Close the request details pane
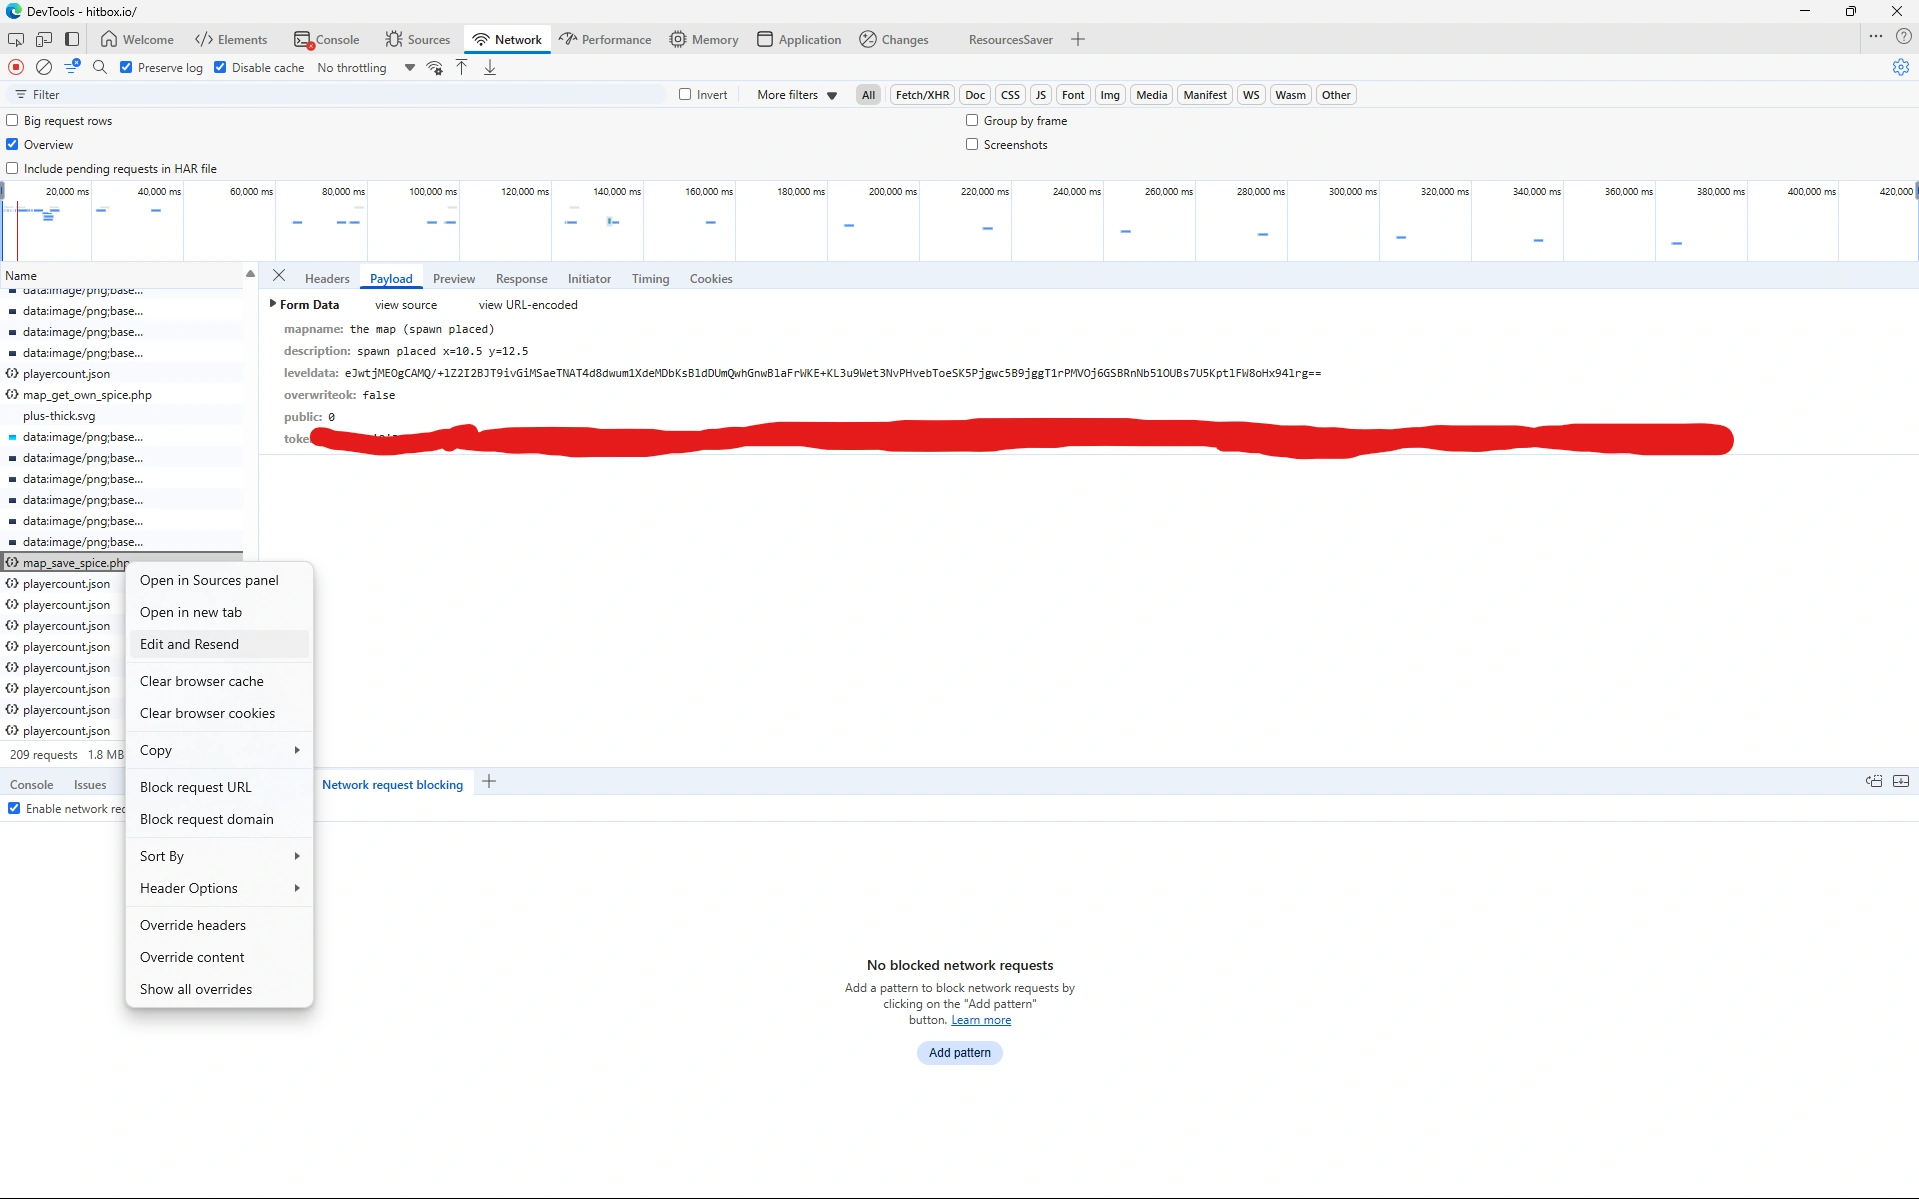Viewport: 1919px width, 1199px height. [x=279, y=276]
